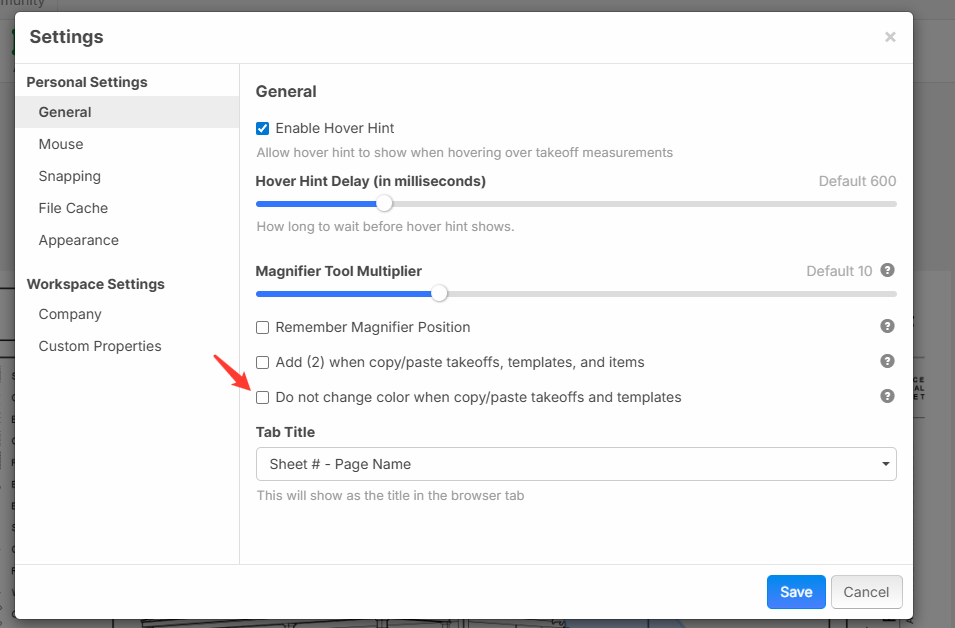This screenshot has height=628, width=955.
Task: Click the Hover Hint Delay slider handle
Action: (384, 204)
